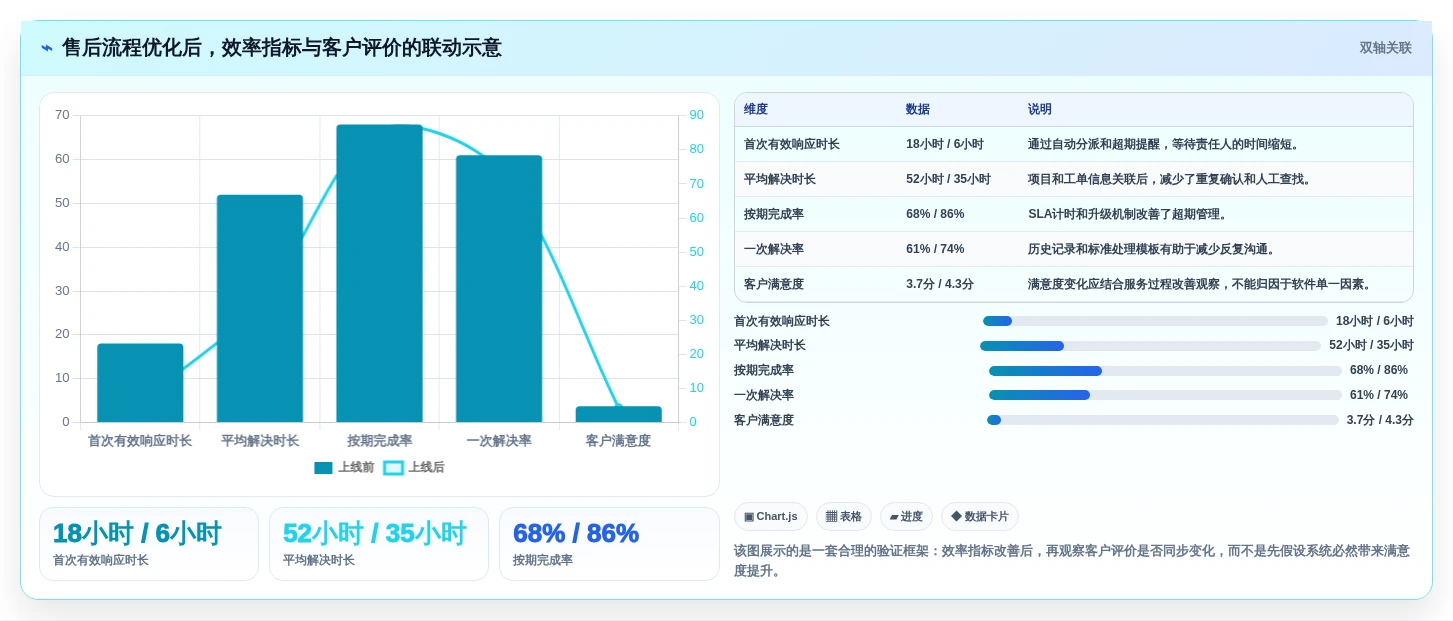This screenshot has height=621, width=1453.
Task: Click table value 3.7分 / 4.3分
Action: tap(940, 284)
